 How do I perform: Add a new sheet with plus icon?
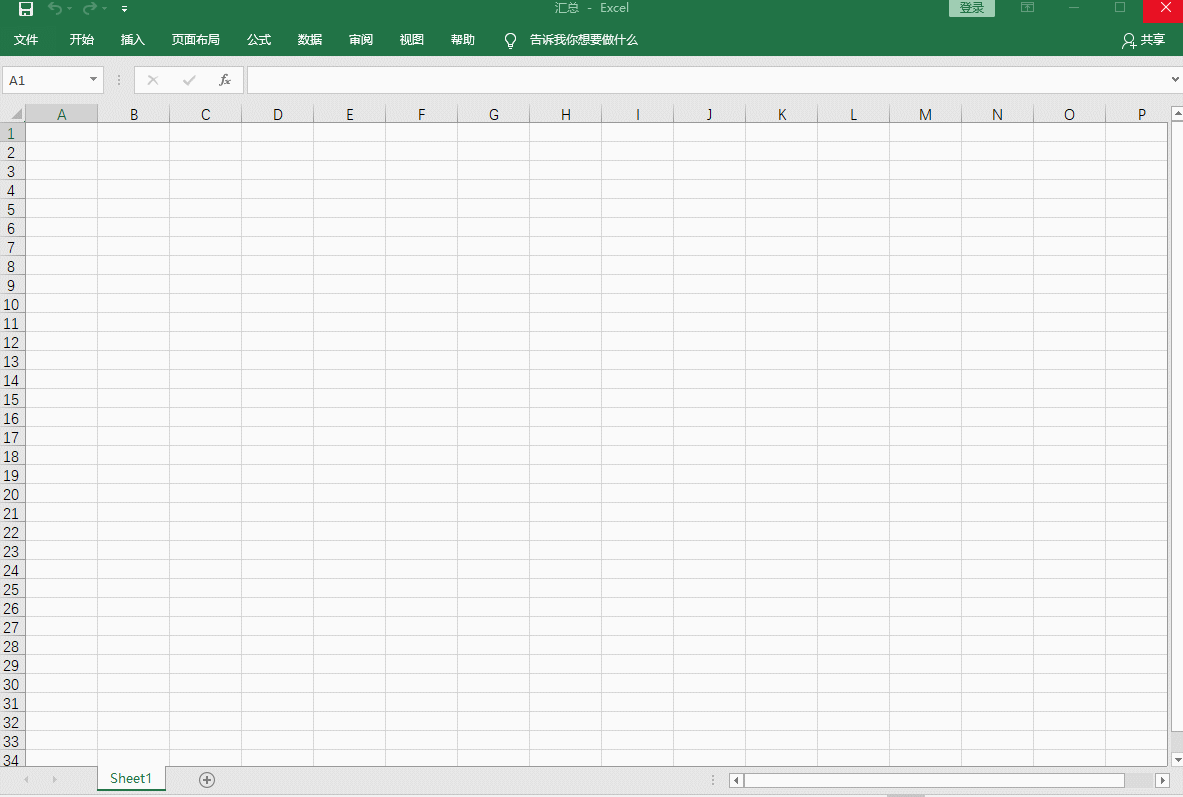pyautogui.click(x=207, y=779)
